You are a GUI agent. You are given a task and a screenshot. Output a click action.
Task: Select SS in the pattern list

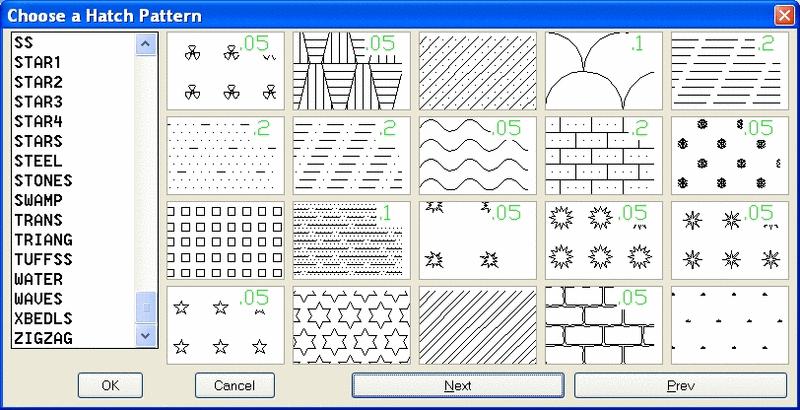tap(24, 42)
